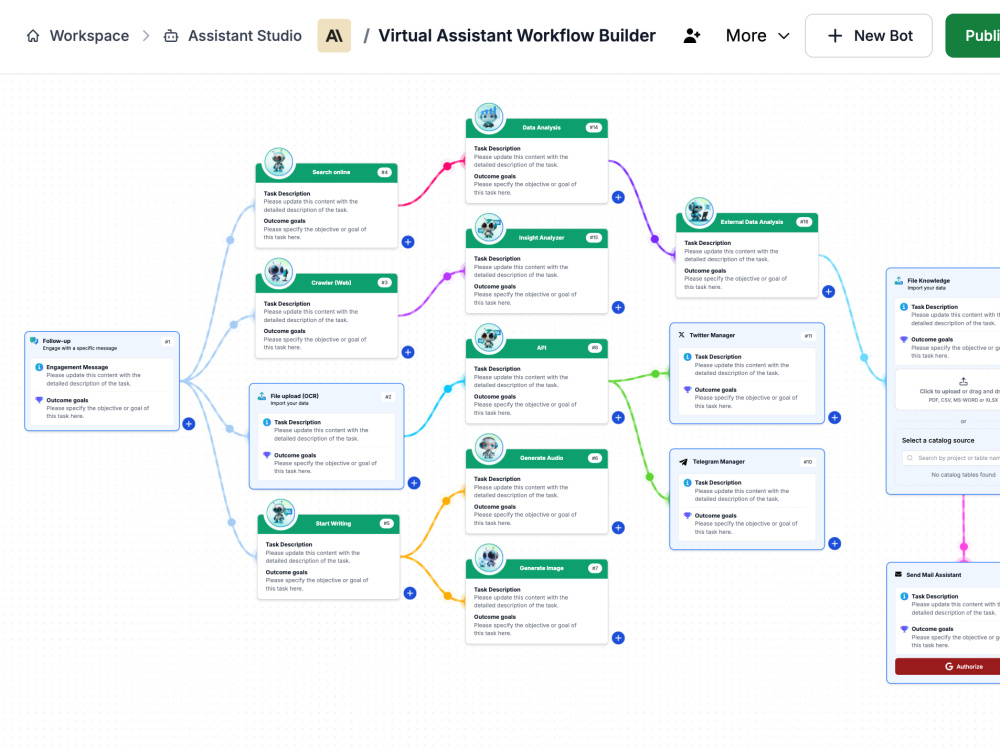This screenshot has height=750, width=1000.
Task: Click the green Publish button
Action: pos(973,36)
